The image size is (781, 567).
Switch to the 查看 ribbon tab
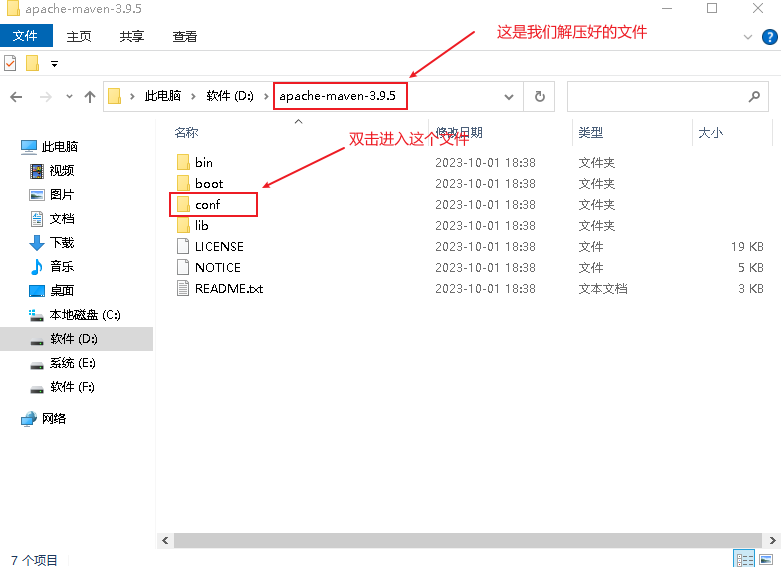click(x=184, y=36)
